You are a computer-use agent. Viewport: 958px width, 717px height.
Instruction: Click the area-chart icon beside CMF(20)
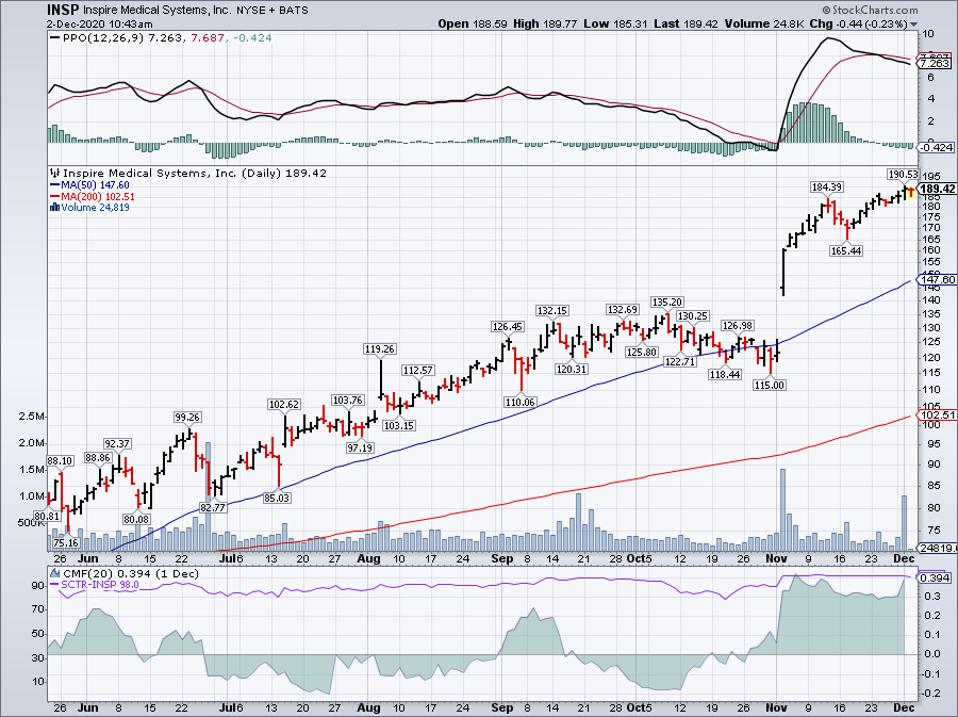click(x=55, y=573)
